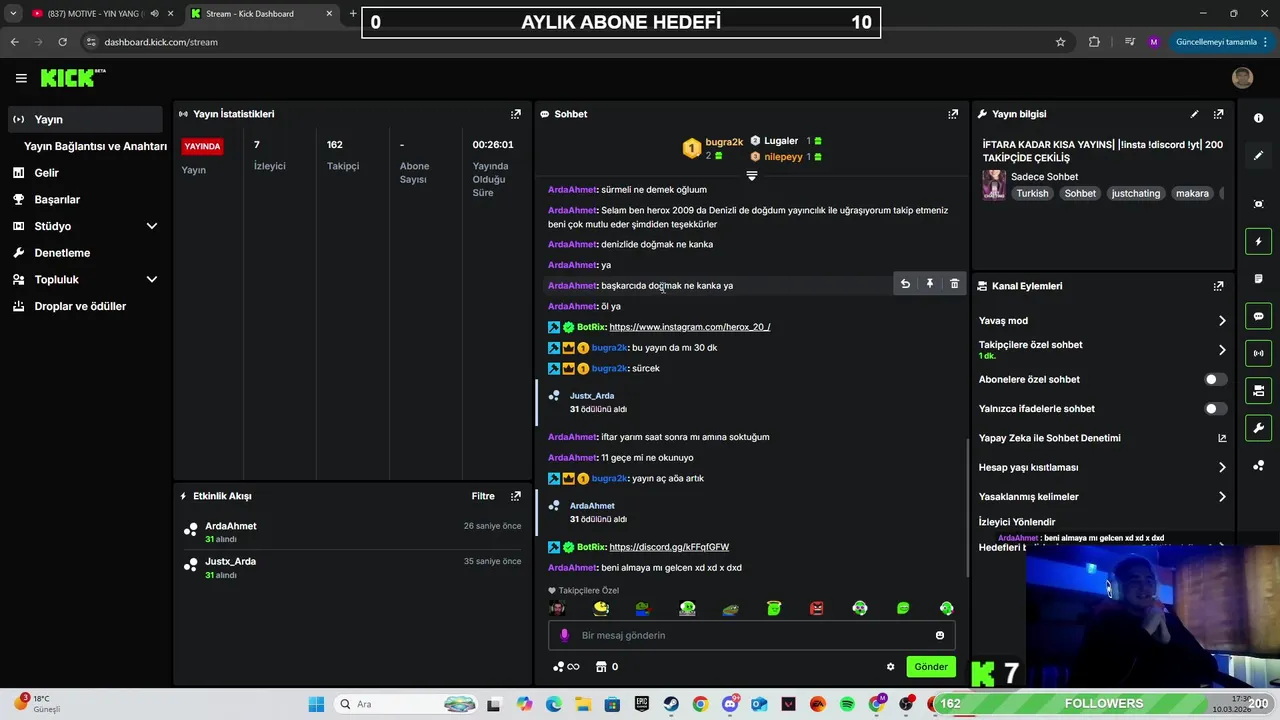The height and width of the screenshot is (720, 1280).
Task: Toggle Abonelere özel sohbet switch
Action: (1215, 380)
